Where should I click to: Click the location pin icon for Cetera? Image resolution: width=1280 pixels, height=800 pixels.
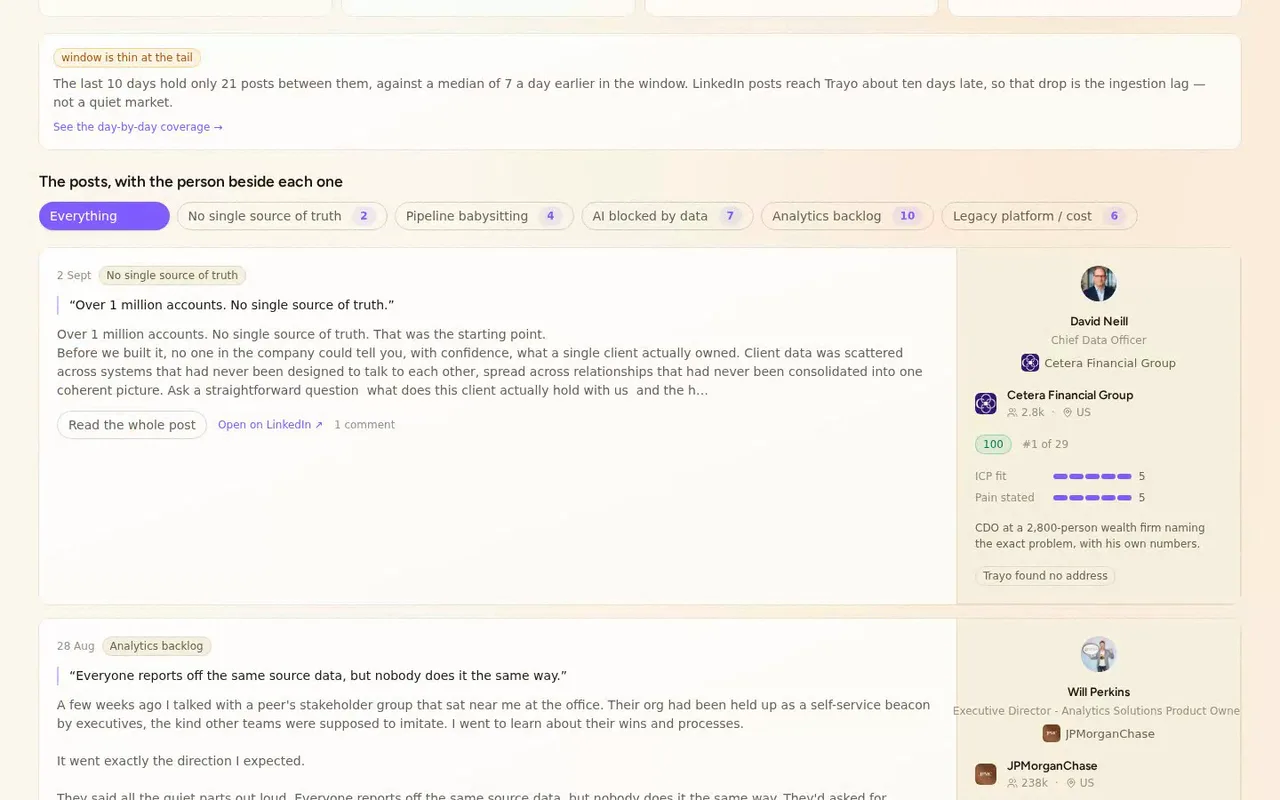pos(1068,412)
